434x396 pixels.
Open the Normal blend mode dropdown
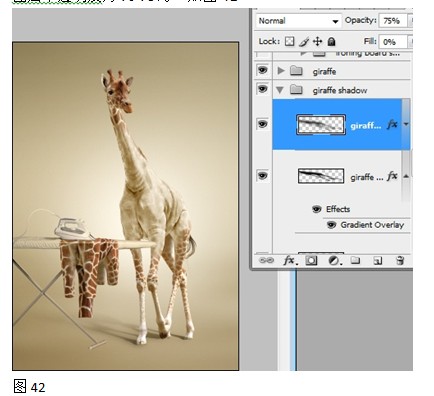(x=299, y=21)
